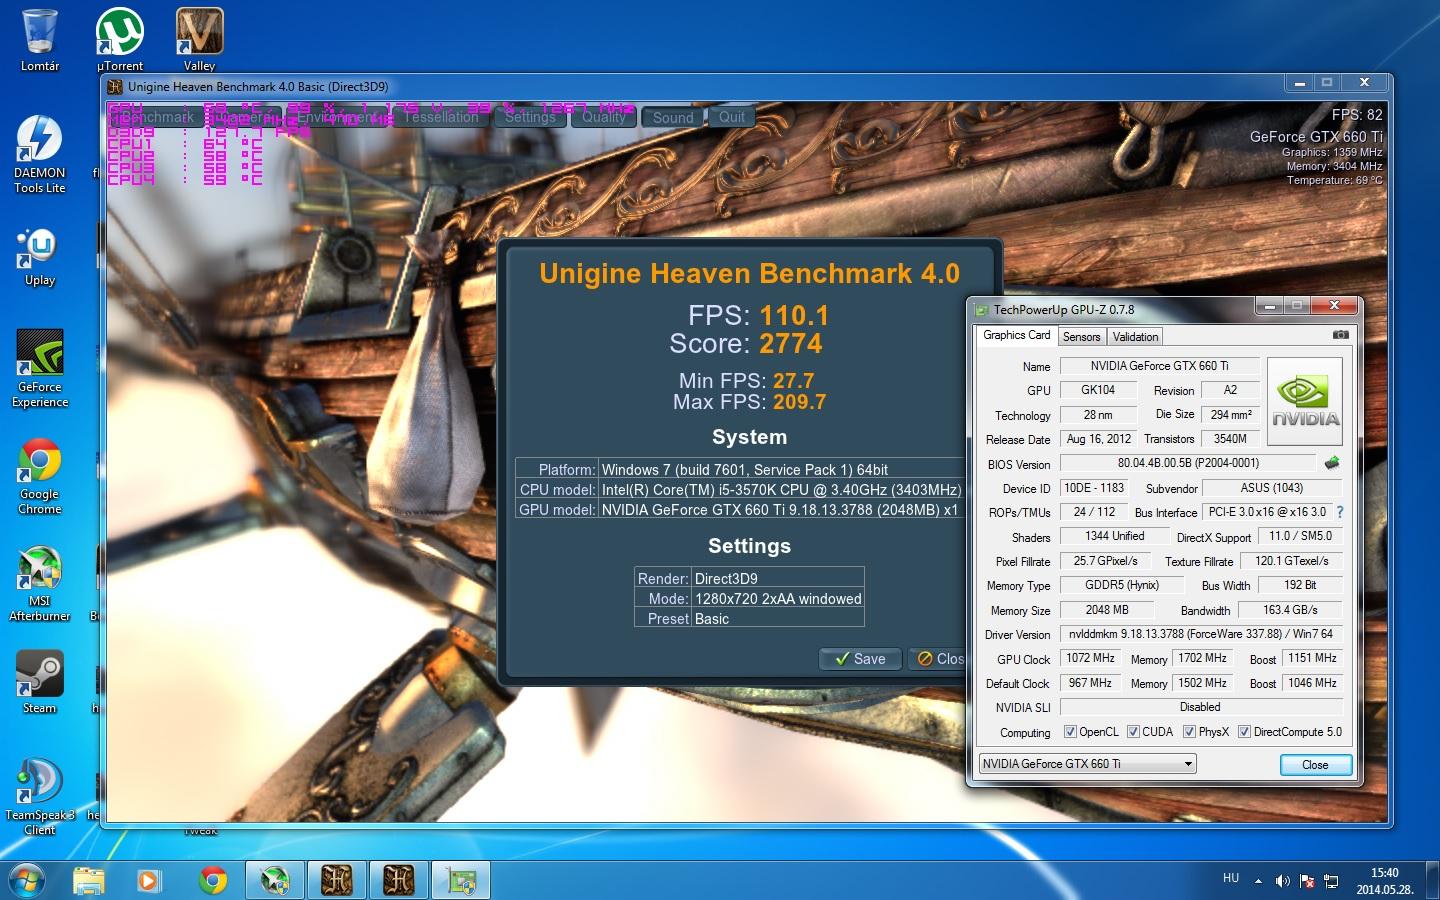Toggle the DirectCompute 5.0 checkbox
Image resolution: width=1440 pixels, height=900 pixels.
[1244, 732]
